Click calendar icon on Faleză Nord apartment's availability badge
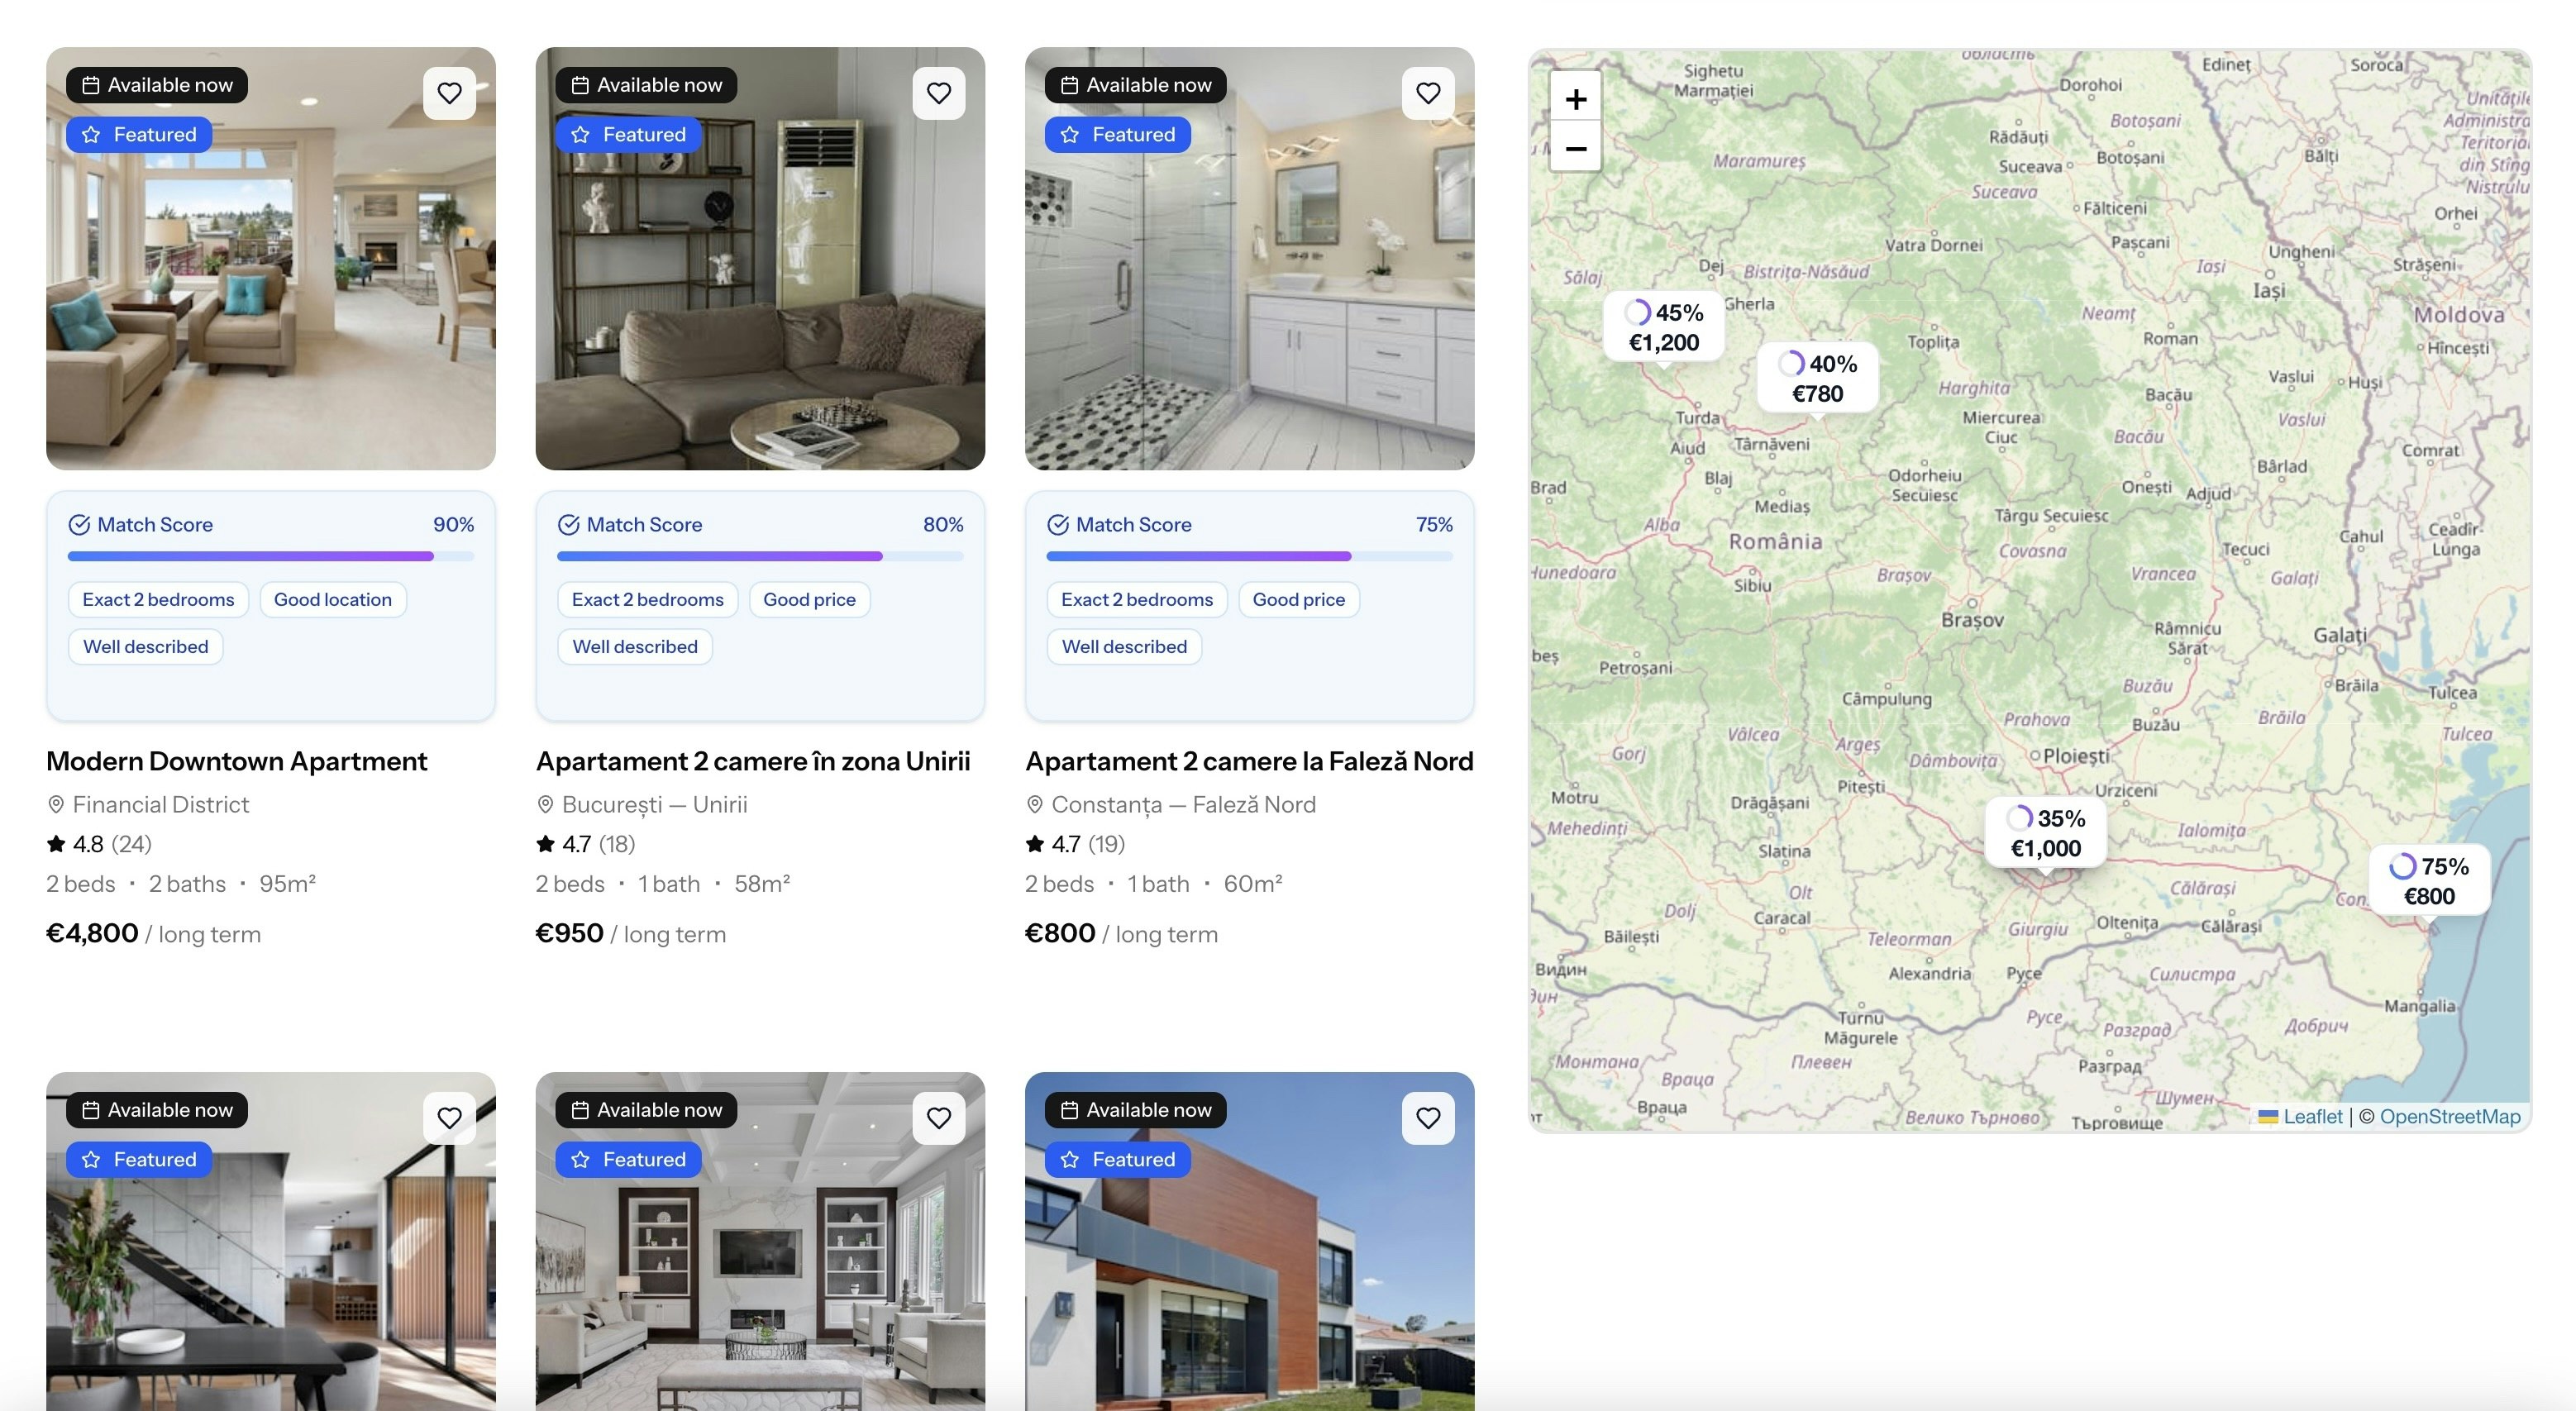 tap(1069, 85)
